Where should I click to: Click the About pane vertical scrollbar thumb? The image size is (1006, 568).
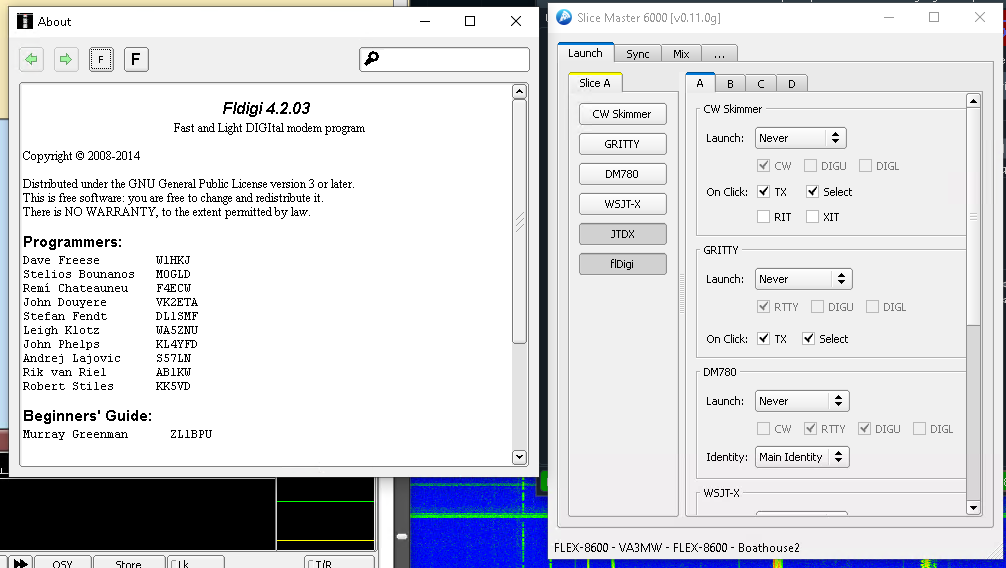click(520, 221)
